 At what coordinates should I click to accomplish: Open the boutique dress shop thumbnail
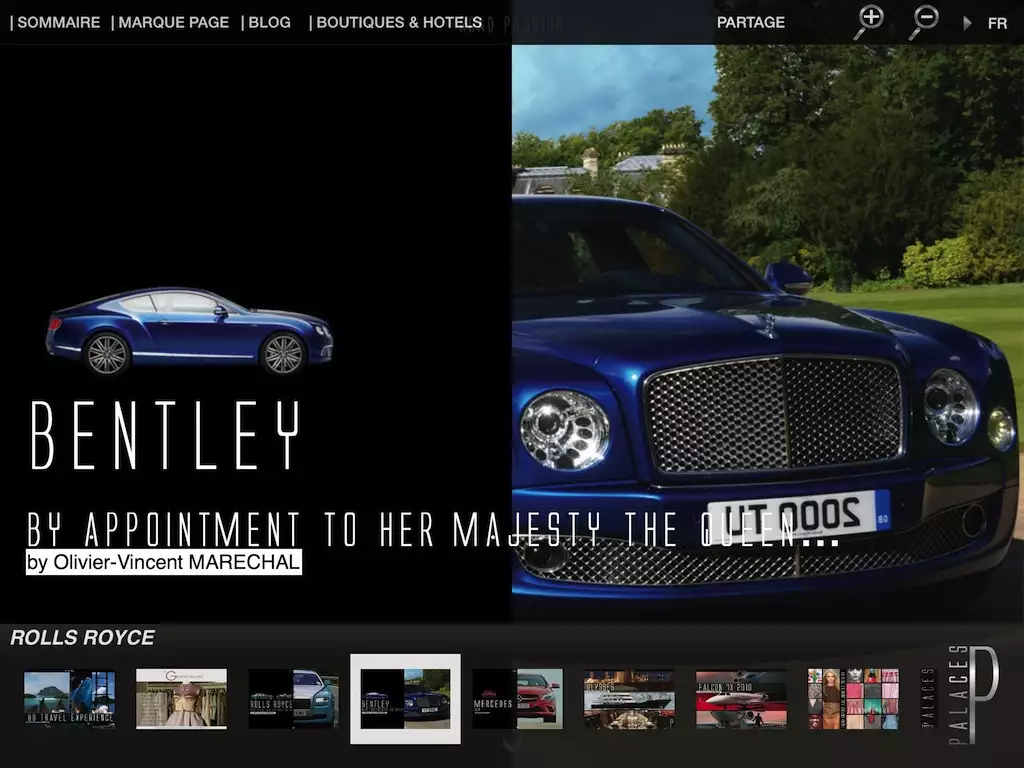[x=181, y=697]
